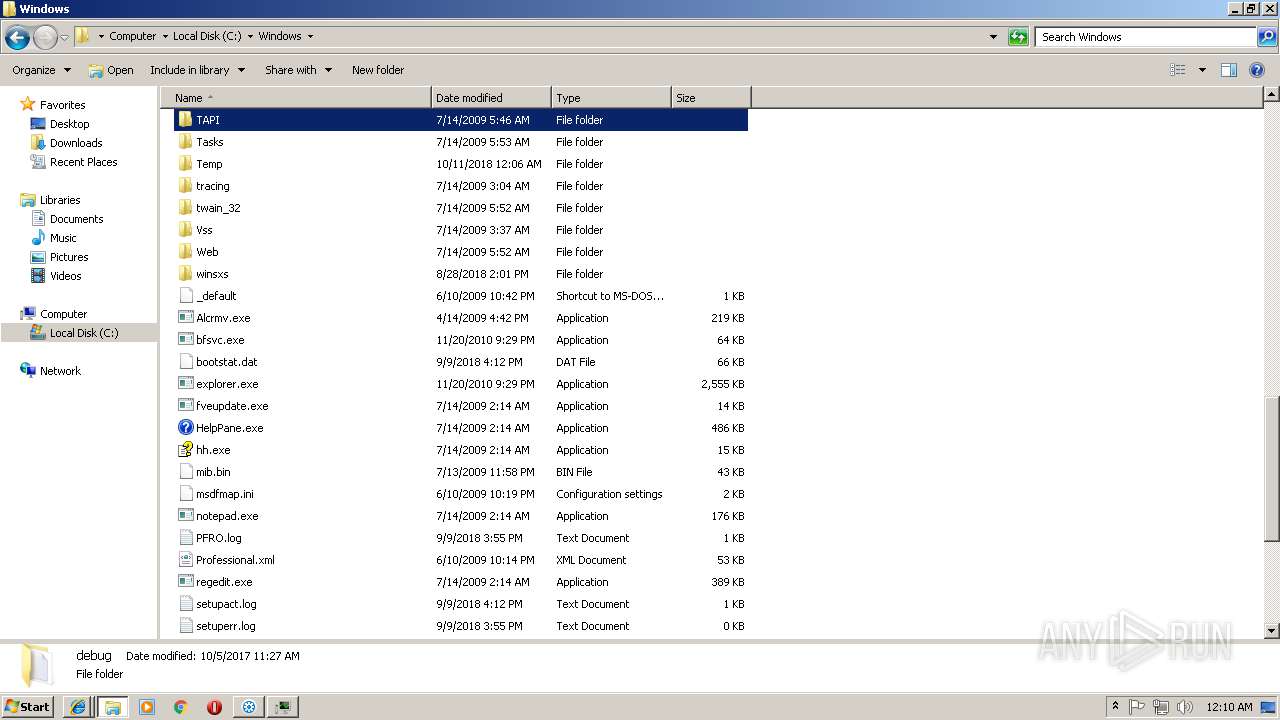This screenshot has height=720, width=1280.
Task: Select the PFRO.log file
Action: coord(460,538)
